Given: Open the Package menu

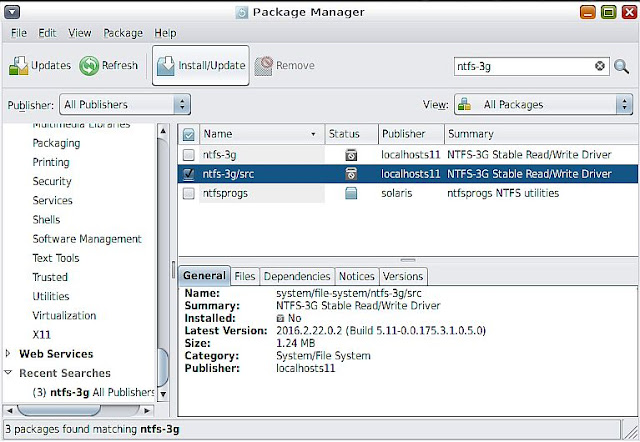Looking at the screenshot, I should [123, 33].
